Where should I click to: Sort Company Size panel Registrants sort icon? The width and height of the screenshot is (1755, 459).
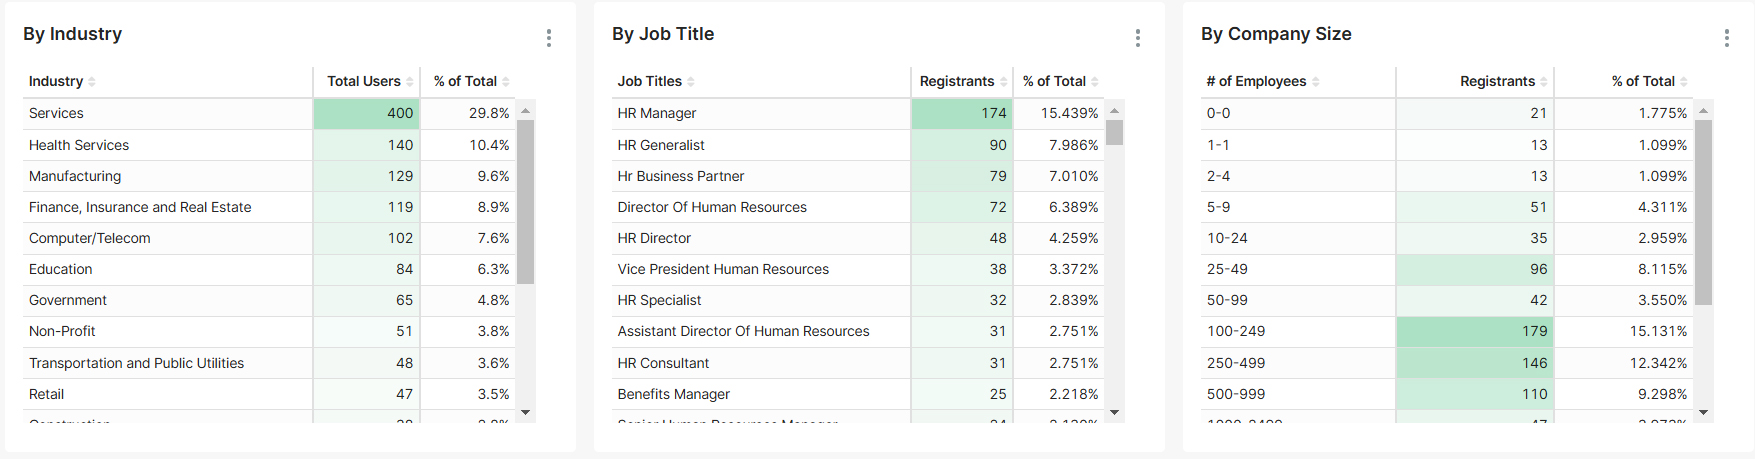click(1544, 82)
